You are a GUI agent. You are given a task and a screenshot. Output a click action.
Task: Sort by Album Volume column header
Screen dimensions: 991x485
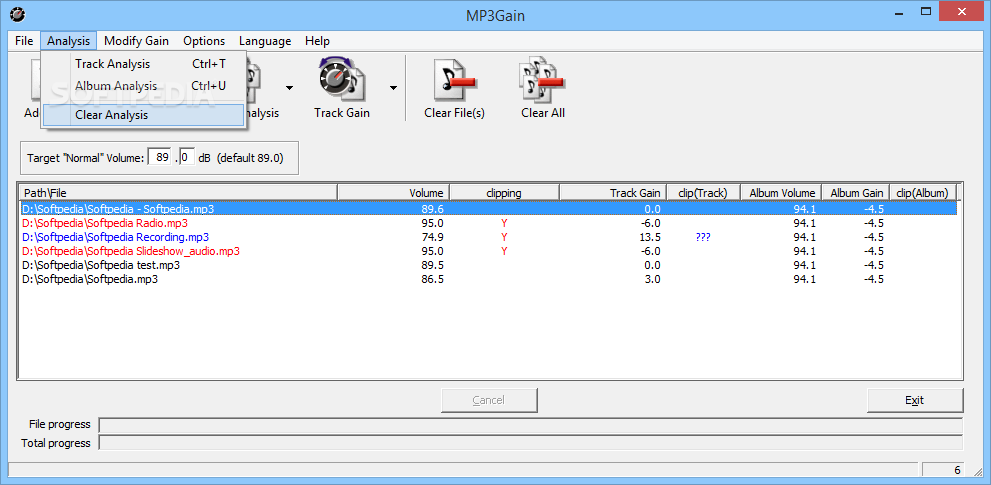tap(782, 193)
